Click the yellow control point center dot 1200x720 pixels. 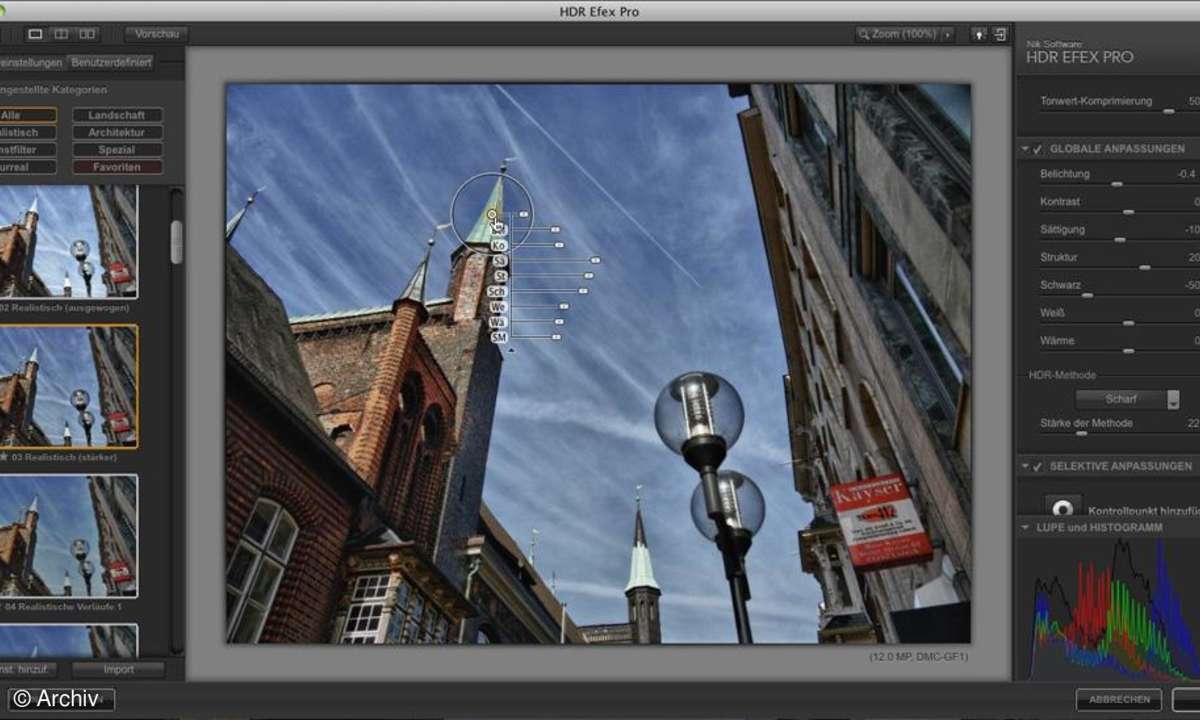tap(491, 213)
